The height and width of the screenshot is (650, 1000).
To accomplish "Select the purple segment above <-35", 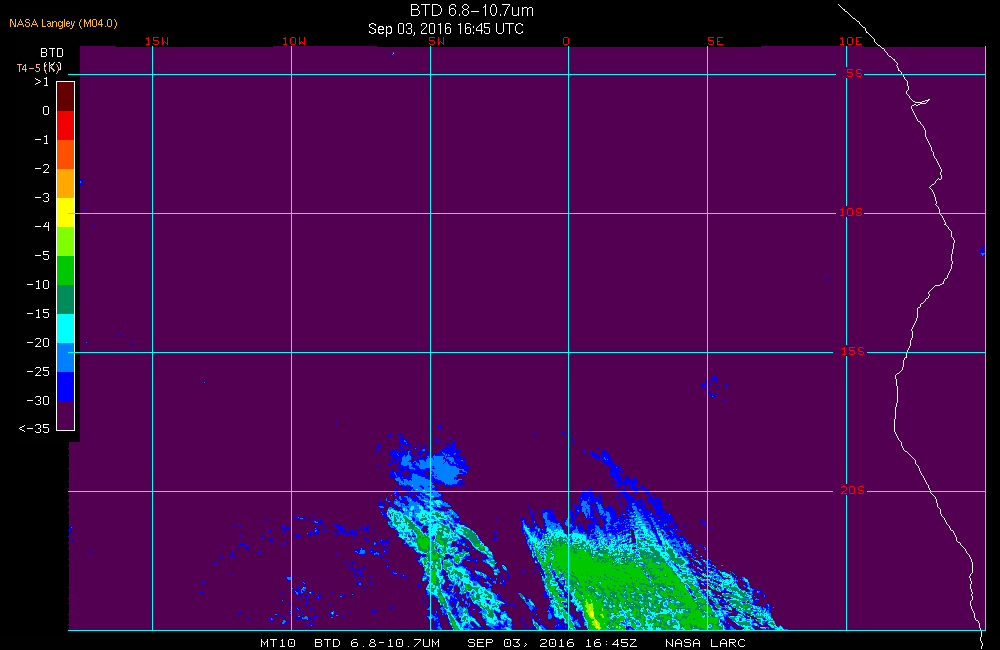I will [66, 415].
